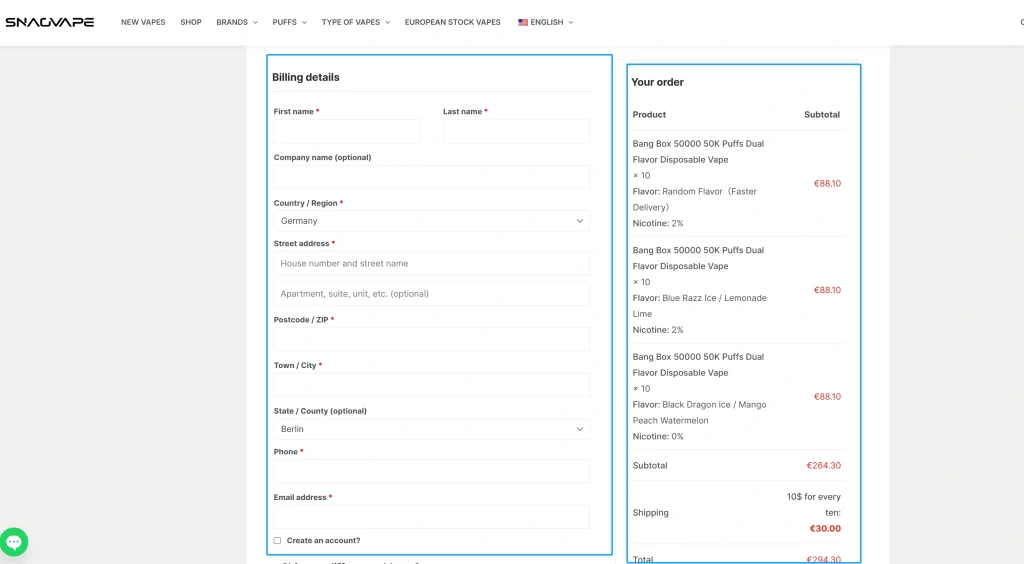Click the Town / City input field
Screen dimensions: 1024x564
(x=432, y=385)
